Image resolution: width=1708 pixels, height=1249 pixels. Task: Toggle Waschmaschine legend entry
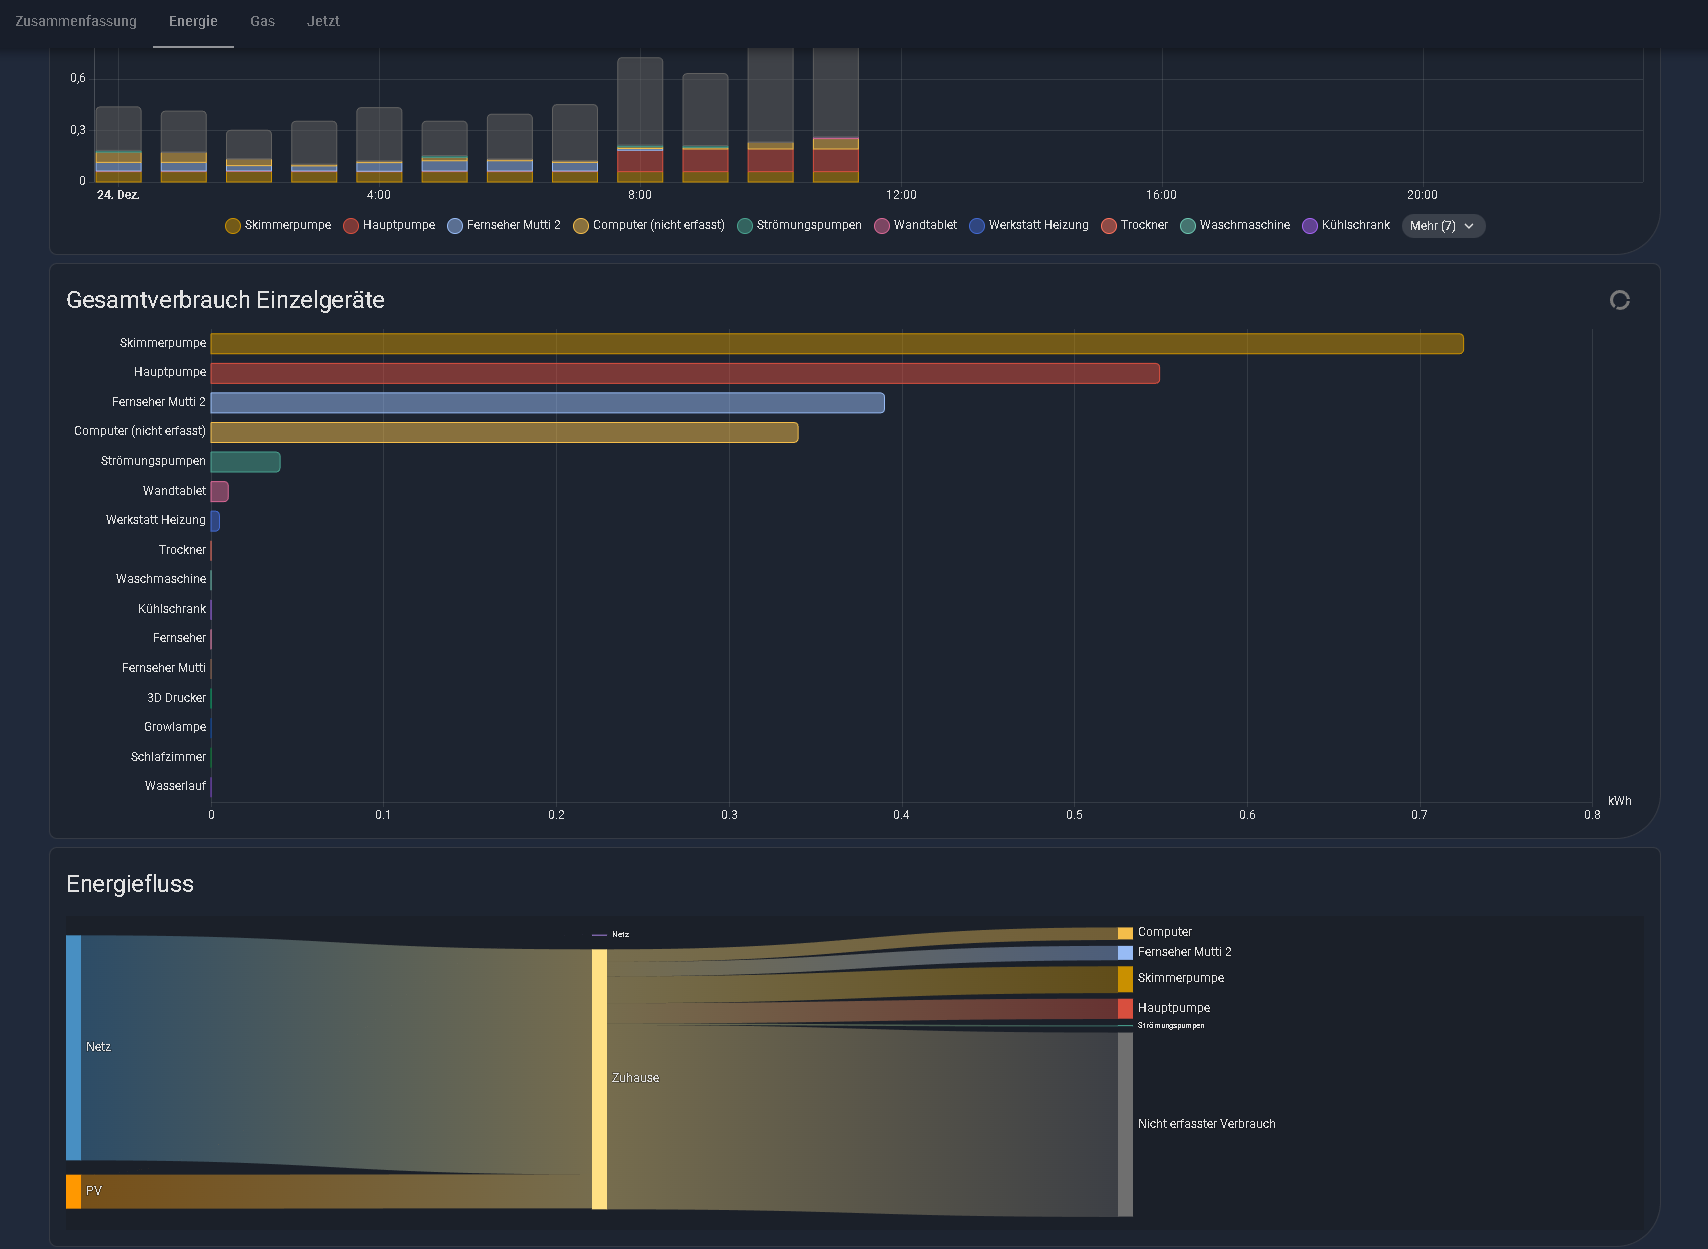(x=1235, y=226)
